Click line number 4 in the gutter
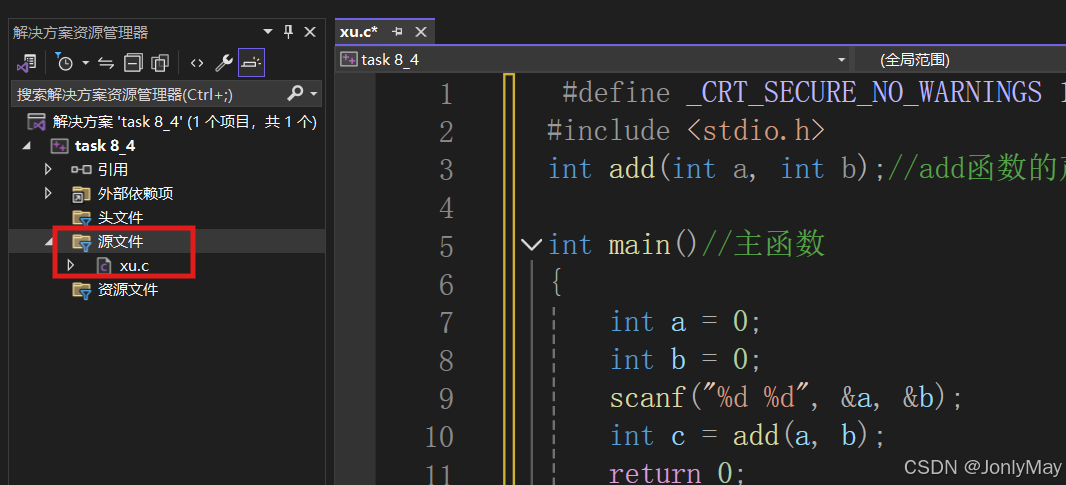Image resolution: width=1066 pixels, height=485 pixels. (x=446, y=207)
